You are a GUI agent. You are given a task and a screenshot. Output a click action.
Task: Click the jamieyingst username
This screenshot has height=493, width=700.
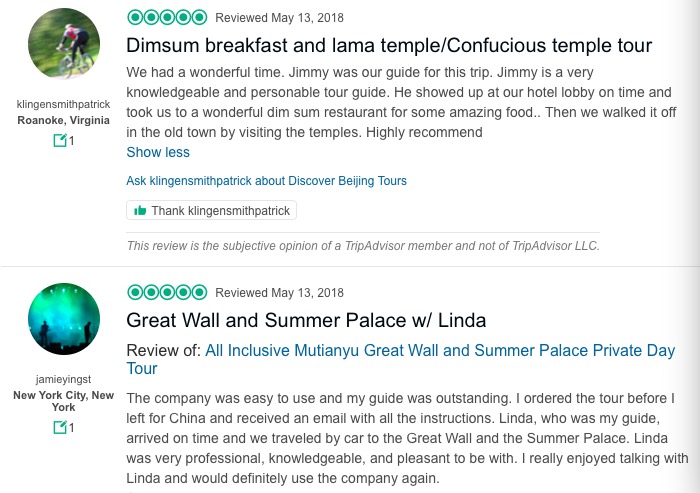(x=64, y=379)
